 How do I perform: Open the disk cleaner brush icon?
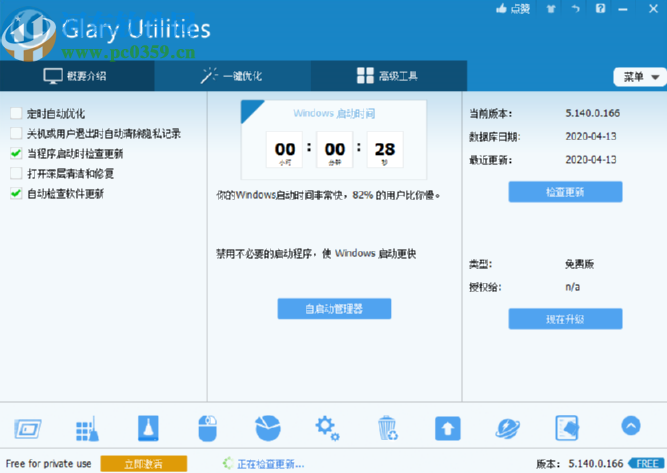[148, 428]
